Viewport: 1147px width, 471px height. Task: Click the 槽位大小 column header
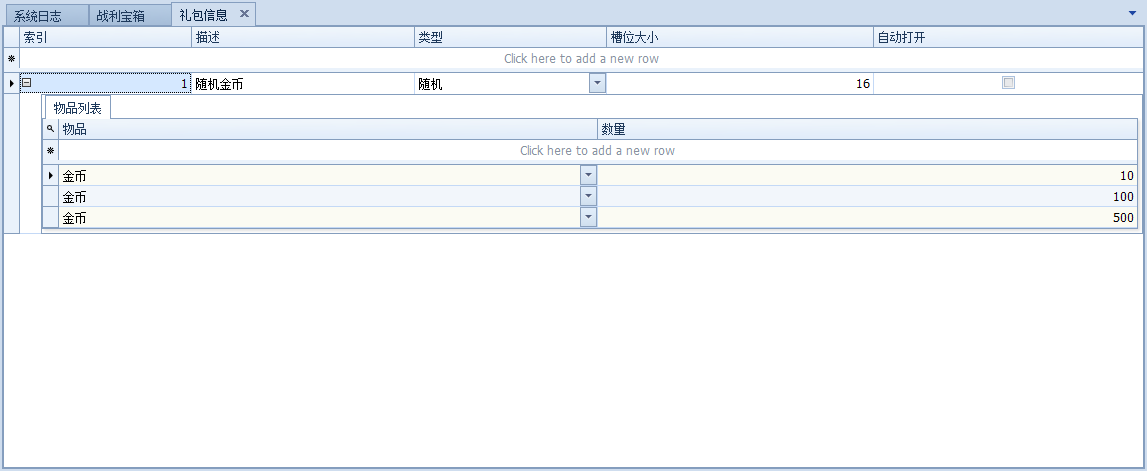[x=739, y=37]
